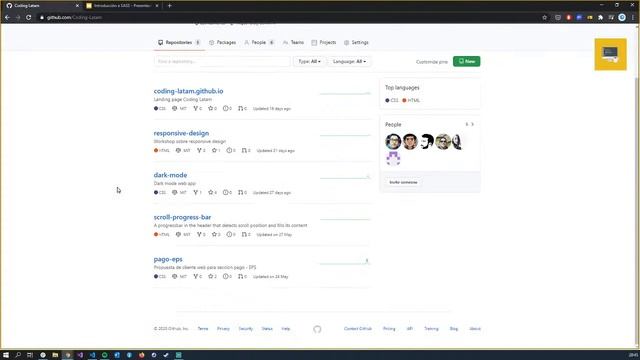Screen dimensions: 640x360
Task: Click pull requests icon of scroll-progress-bar repo
Action: click(244, 234)
